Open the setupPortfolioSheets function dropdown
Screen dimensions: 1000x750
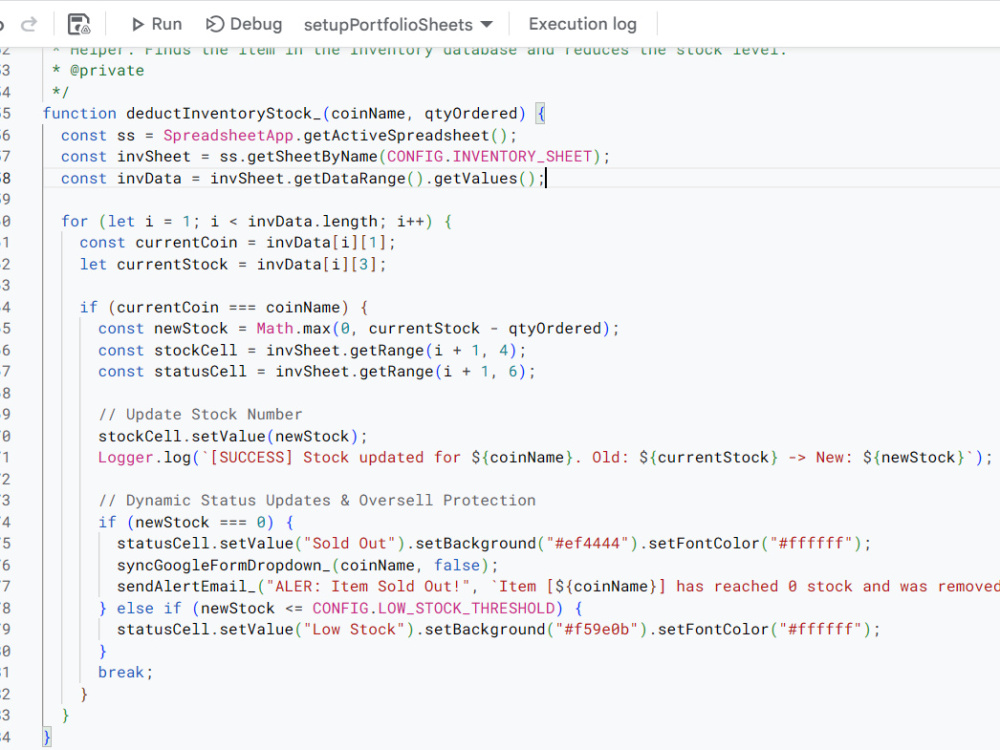[x=398, y=24]
